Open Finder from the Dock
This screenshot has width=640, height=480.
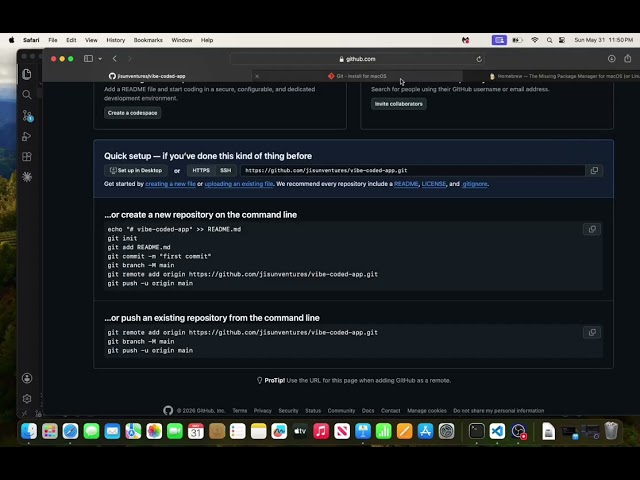coord(29,431)
